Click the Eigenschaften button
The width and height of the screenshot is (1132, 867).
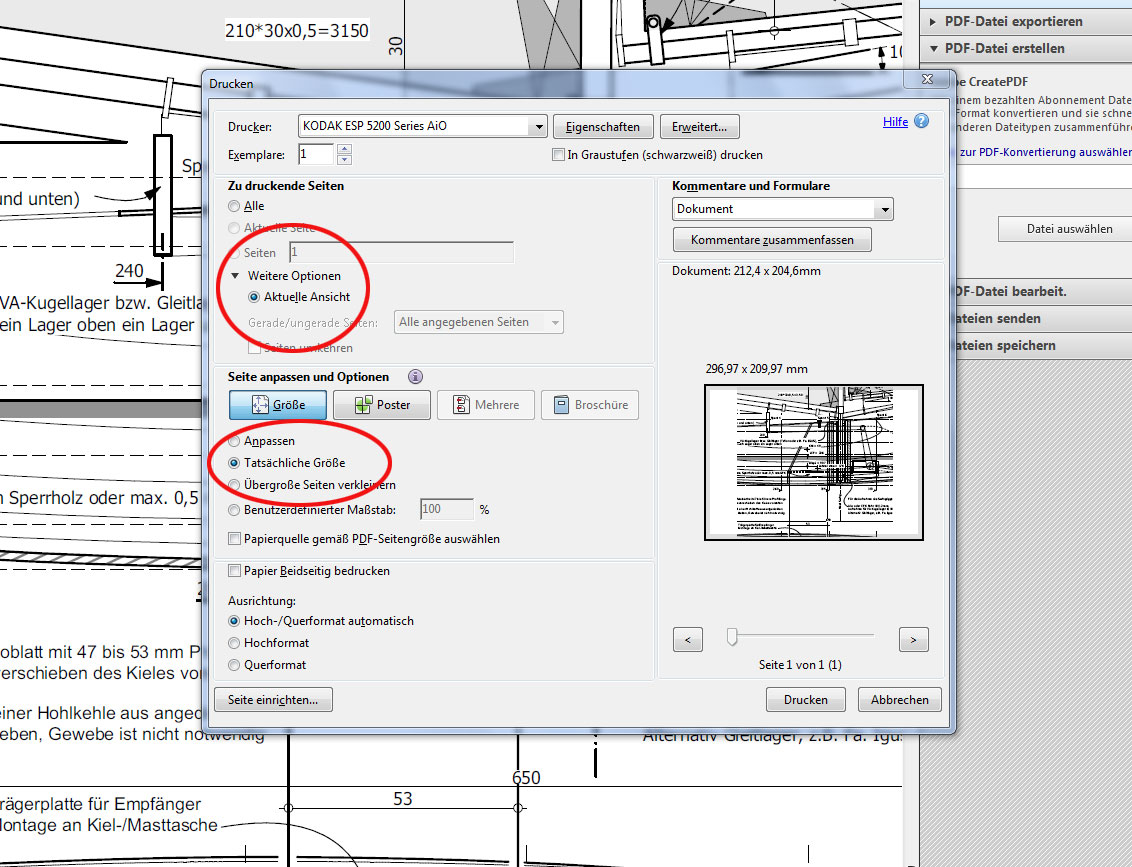603,127
